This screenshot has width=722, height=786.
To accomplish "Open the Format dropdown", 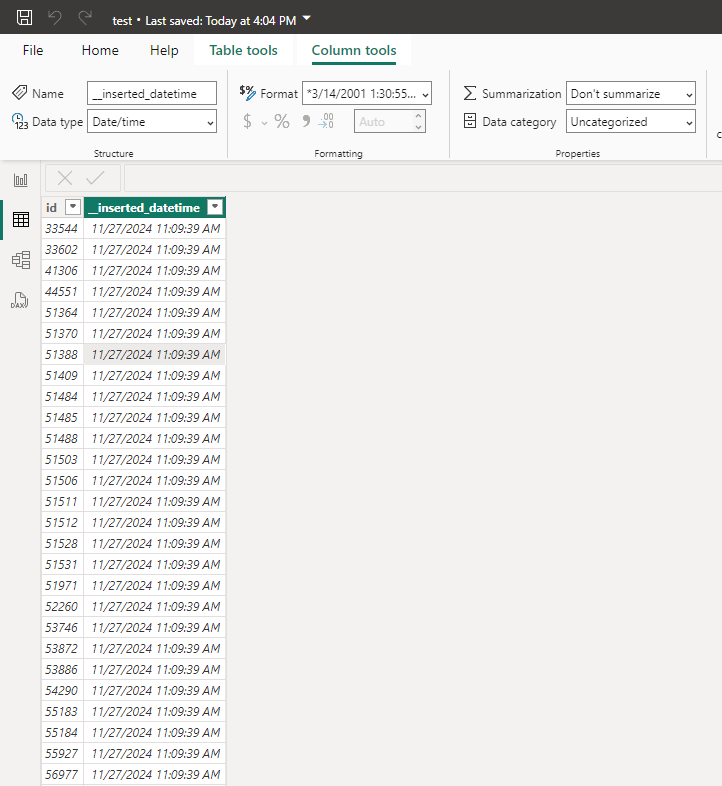I will [367, 93].
